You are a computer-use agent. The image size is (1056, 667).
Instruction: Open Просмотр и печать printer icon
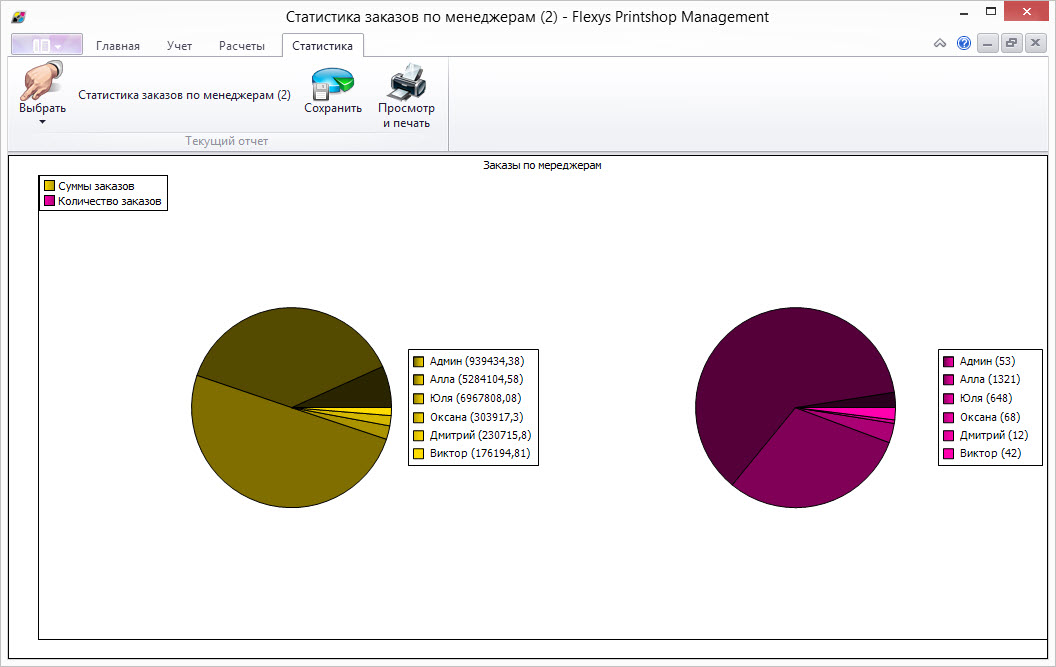tap(406, 82)
